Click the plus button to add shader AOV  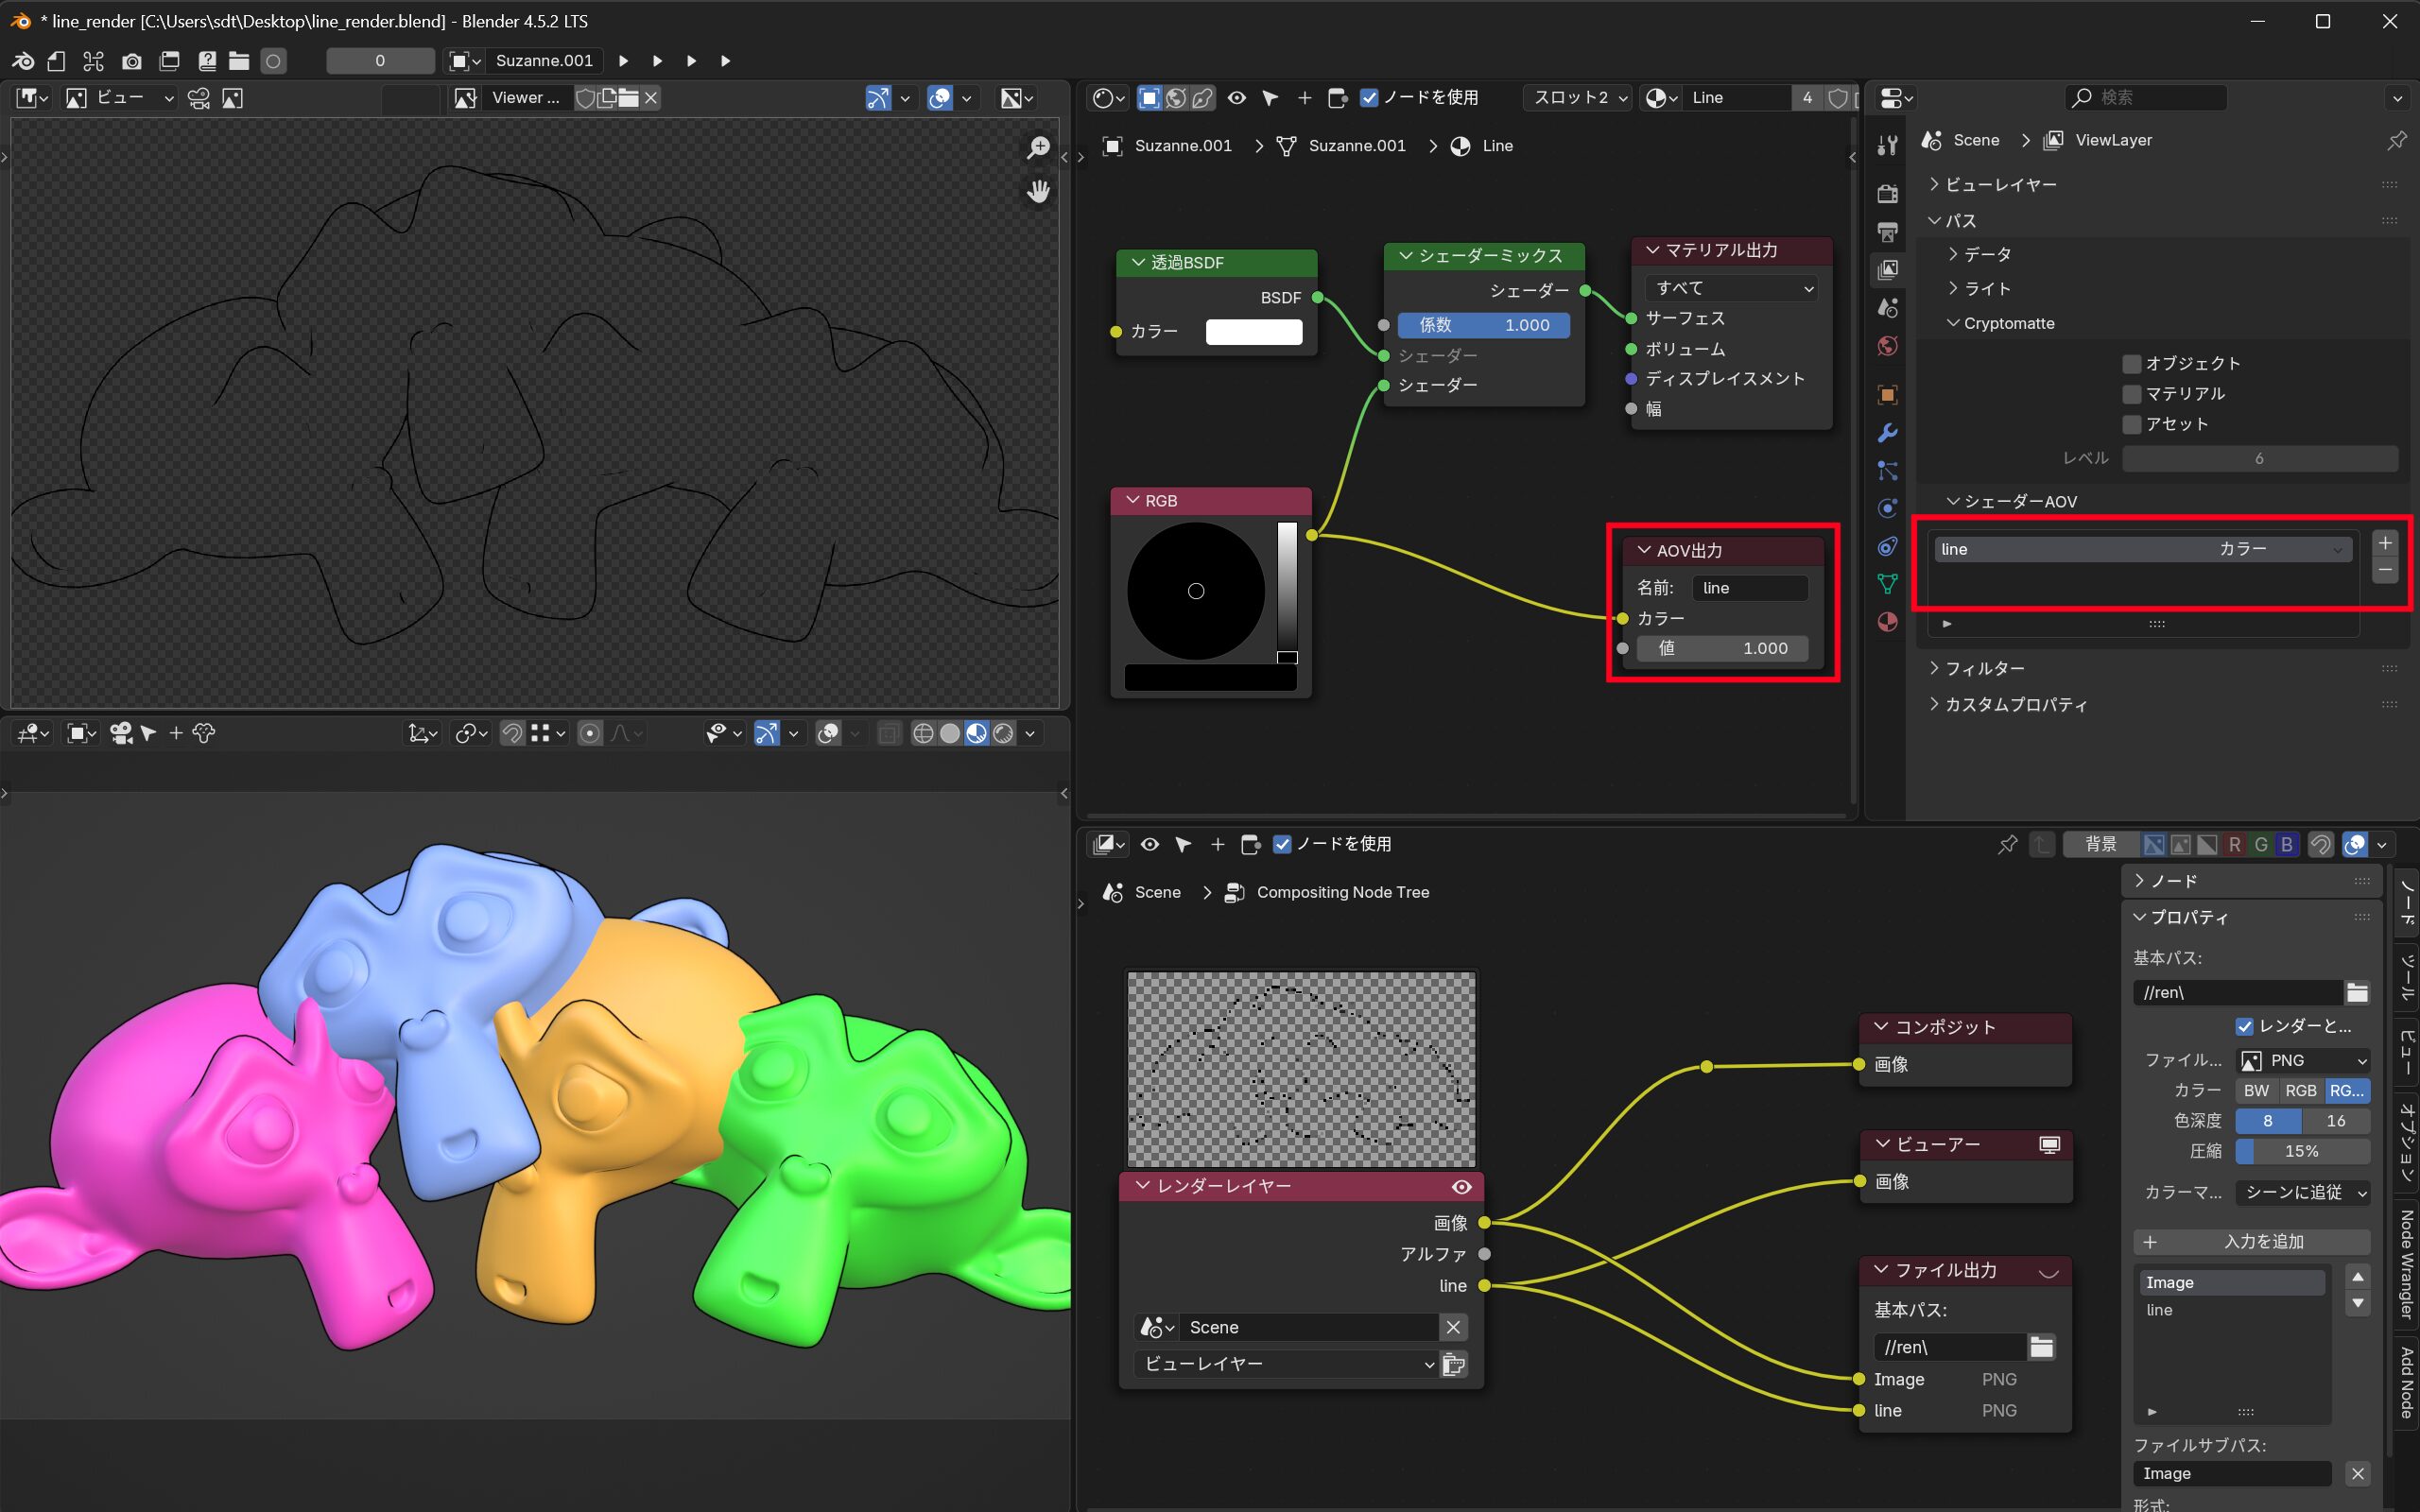(x=2385, y=543)
